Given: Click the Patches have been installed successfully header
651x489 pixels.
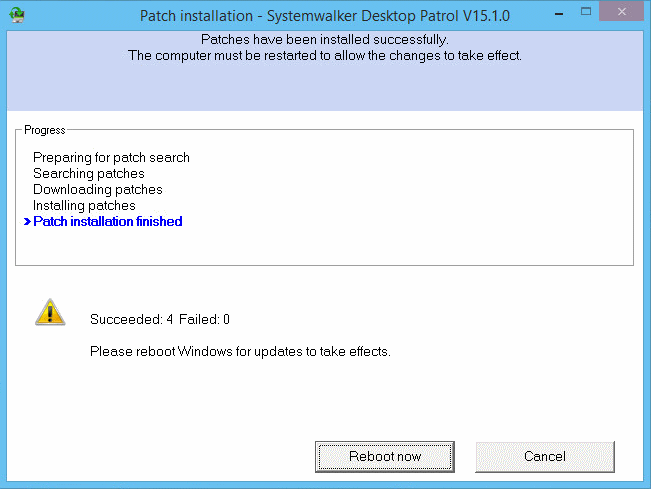Looking at the screenshot, I should pyautogui.click(x=325, y=39).
